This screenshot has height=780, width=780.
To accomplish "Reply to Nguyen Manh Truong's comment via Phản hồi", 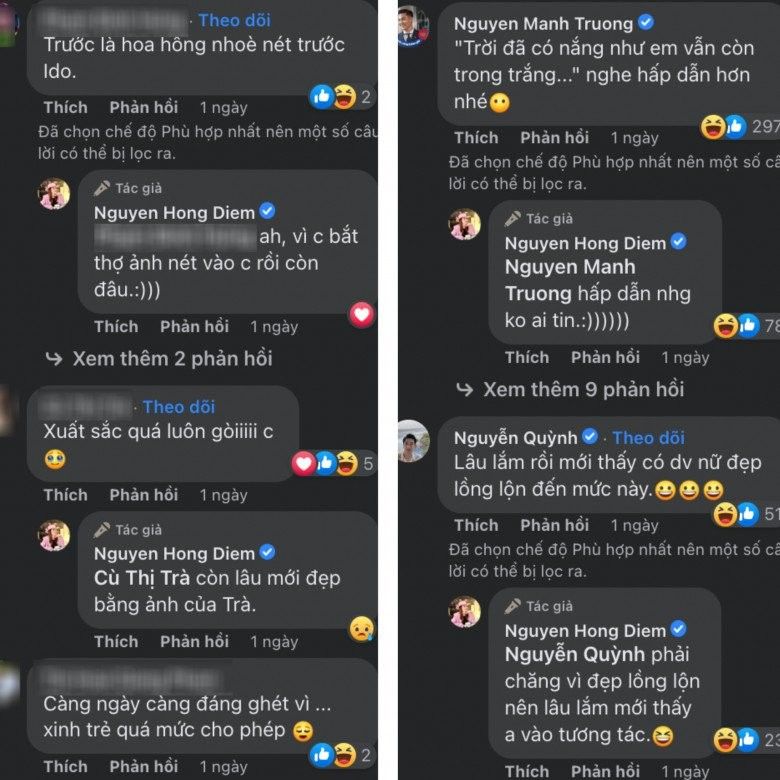I will pos(555,138).
